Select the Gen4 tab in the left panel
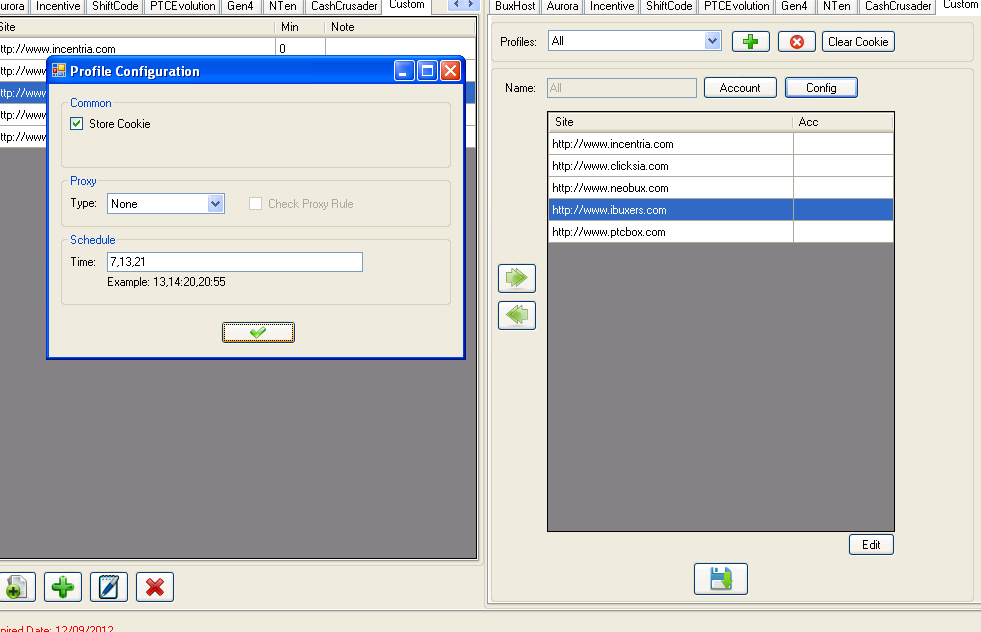The image size is (981, 632). (240, 6)
